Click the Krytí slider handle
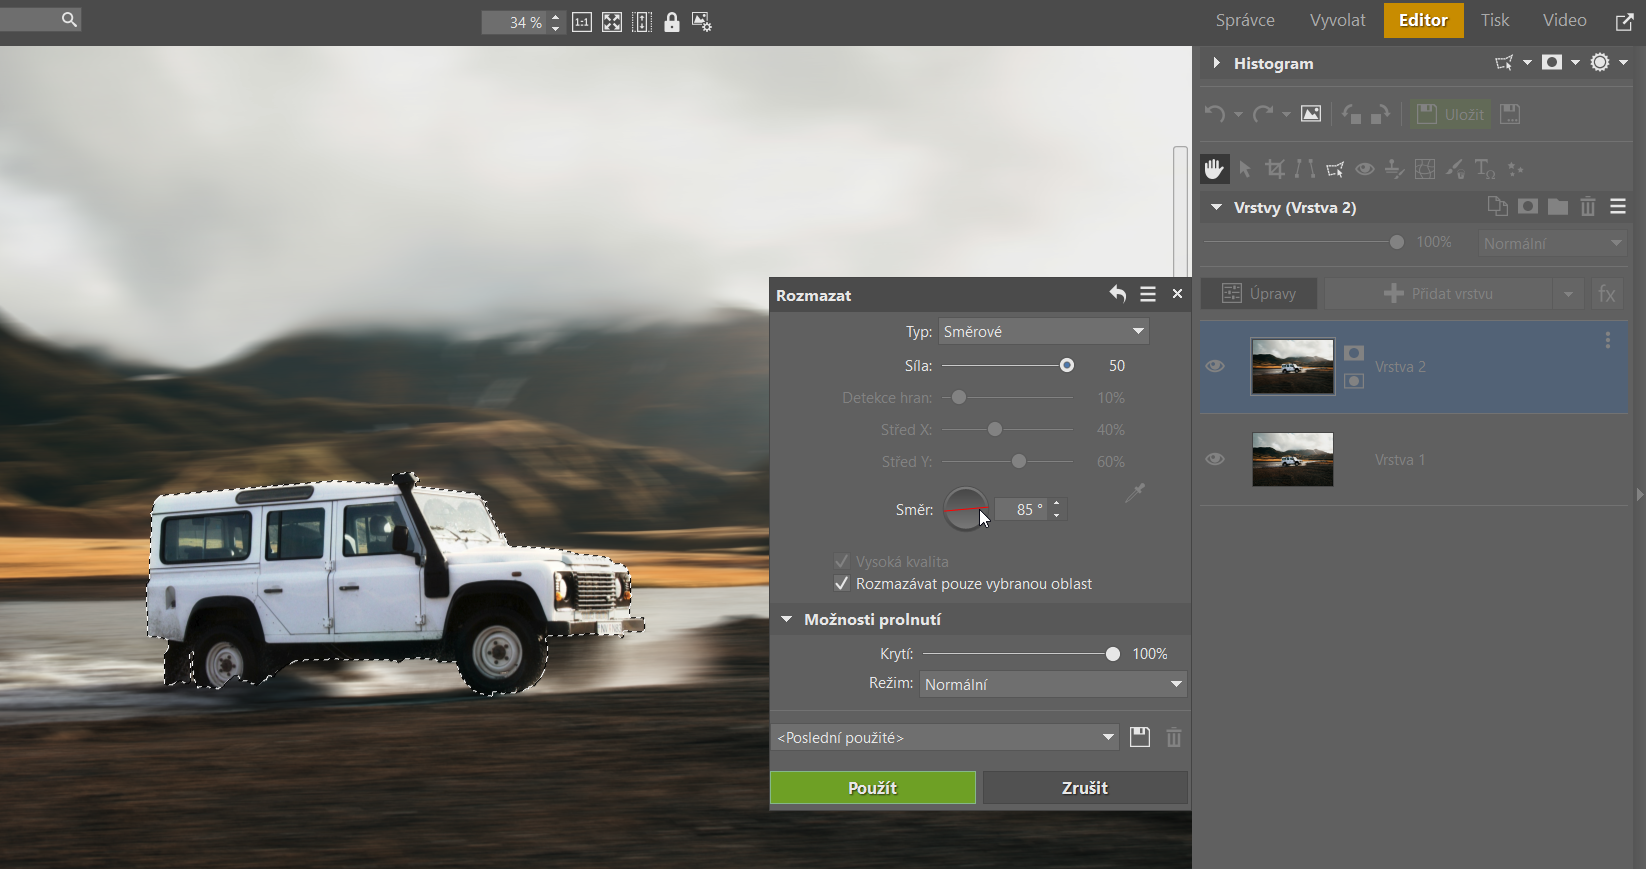 pos(1112,654)
